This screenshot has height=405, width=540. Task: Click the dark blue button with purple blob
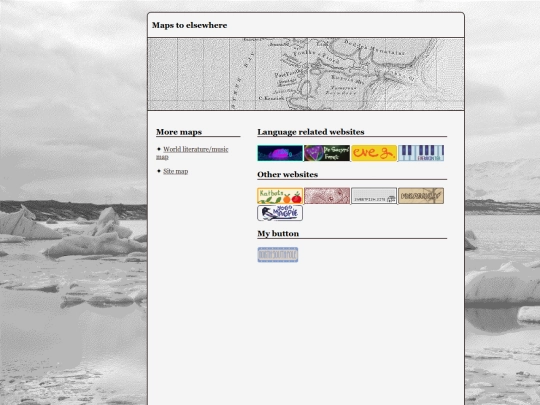[x=280, y=153]
